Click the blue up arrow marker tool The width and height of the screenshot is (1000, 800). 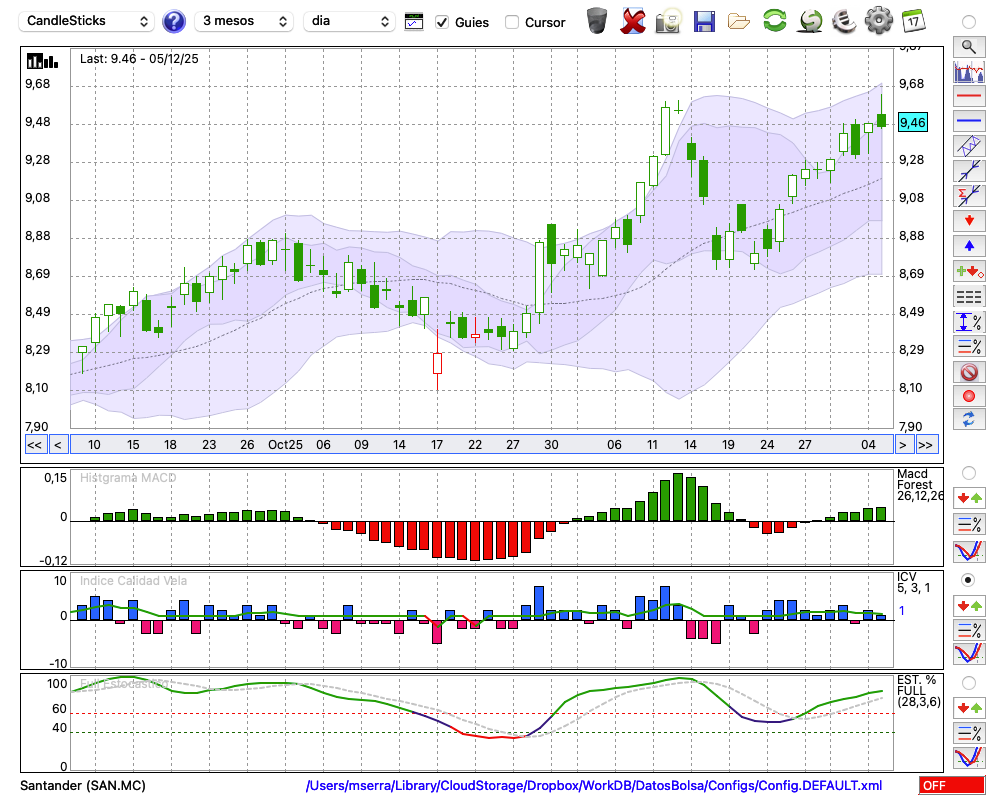[968, 246]
